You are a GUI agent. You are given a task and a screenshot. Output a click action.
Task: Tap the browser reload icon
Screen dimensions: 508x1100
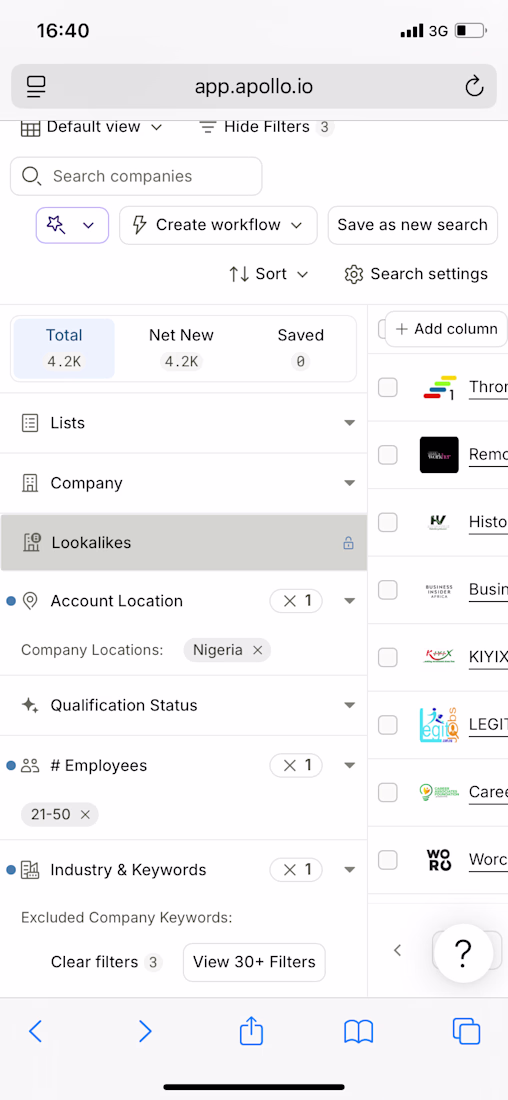pyautogui.click(x=474, y=86)
